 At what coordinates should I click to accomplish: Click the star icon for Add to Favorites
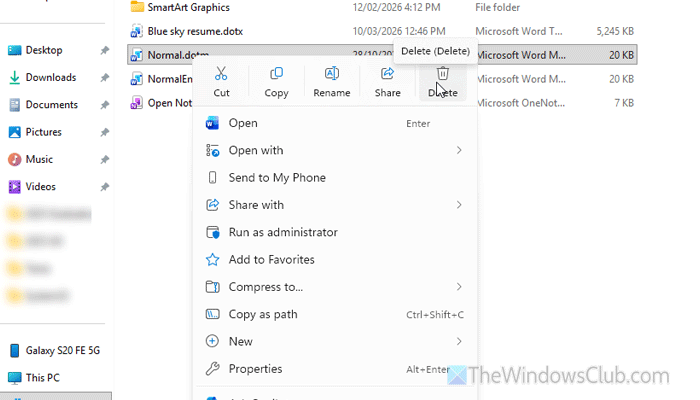click(x=212, y=259)
